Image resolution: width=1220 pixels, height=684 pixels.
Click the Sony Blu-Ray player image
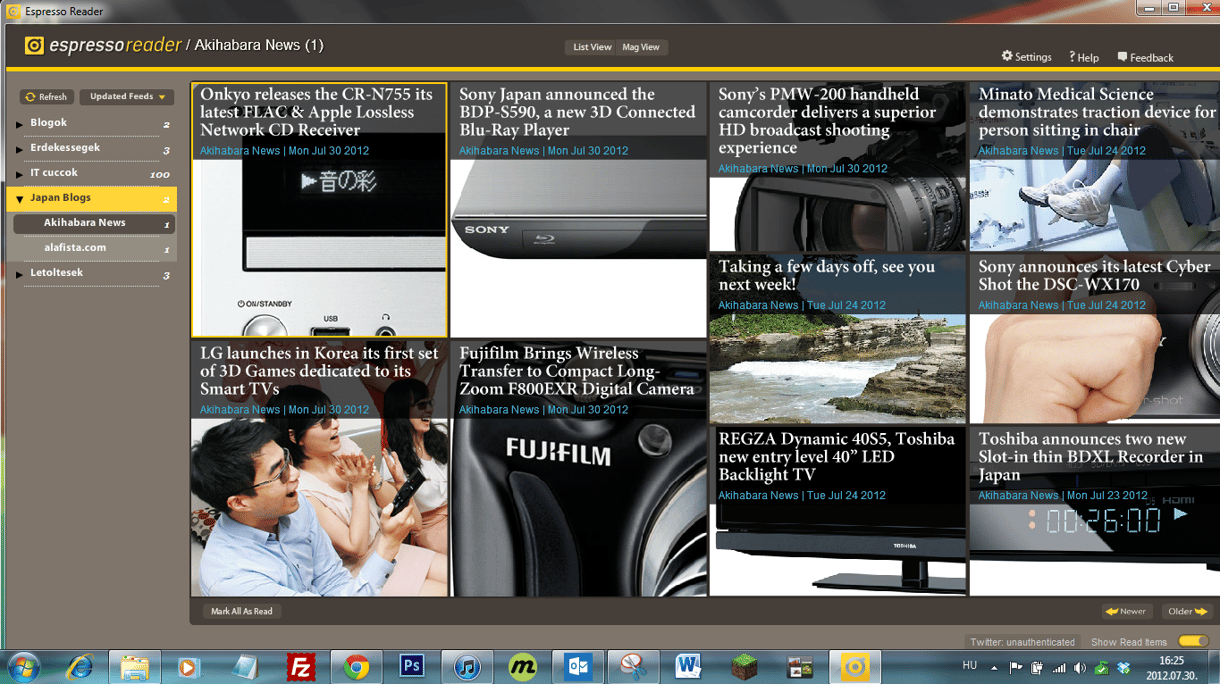[x=578, y=248]
